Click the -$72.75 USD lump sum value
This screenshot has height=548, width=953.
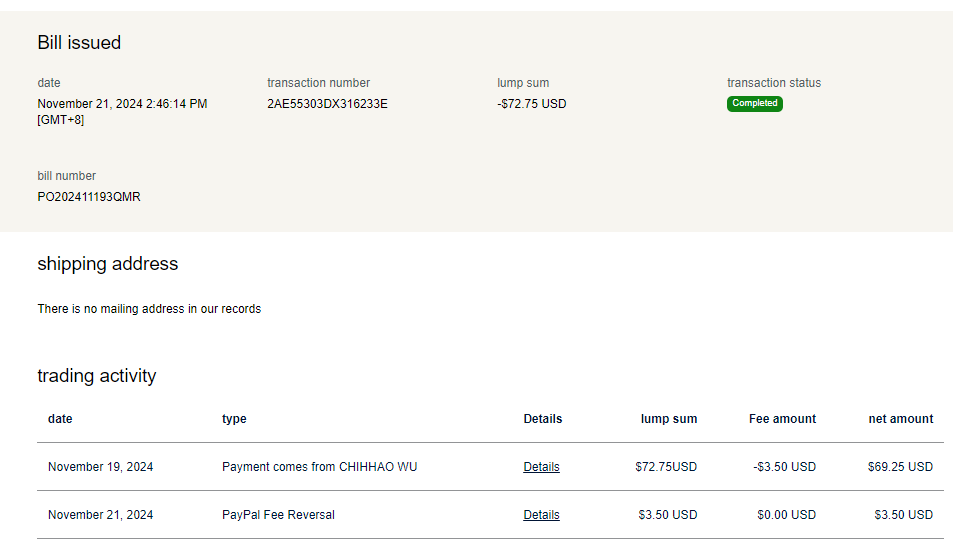(531, 104)
